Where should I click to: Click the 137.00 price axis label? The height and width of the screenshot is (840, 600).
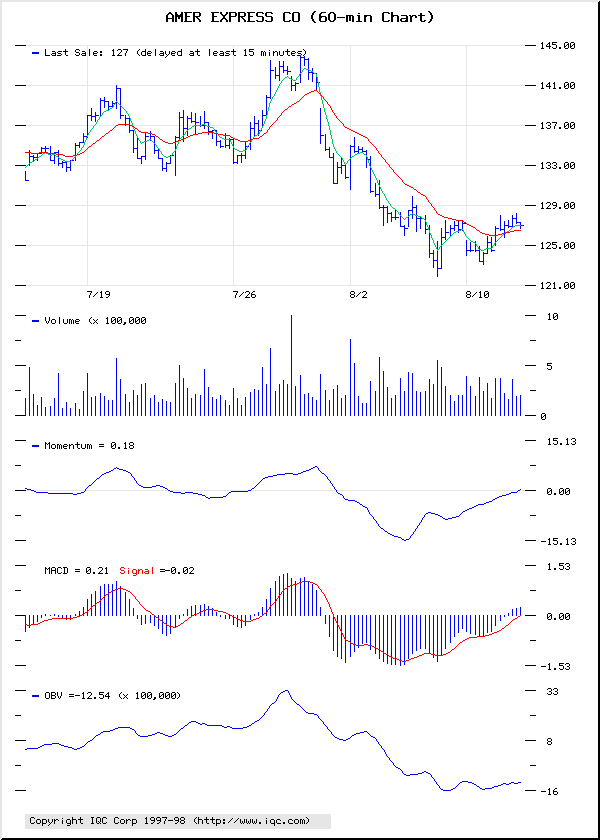tap(557, 125)
